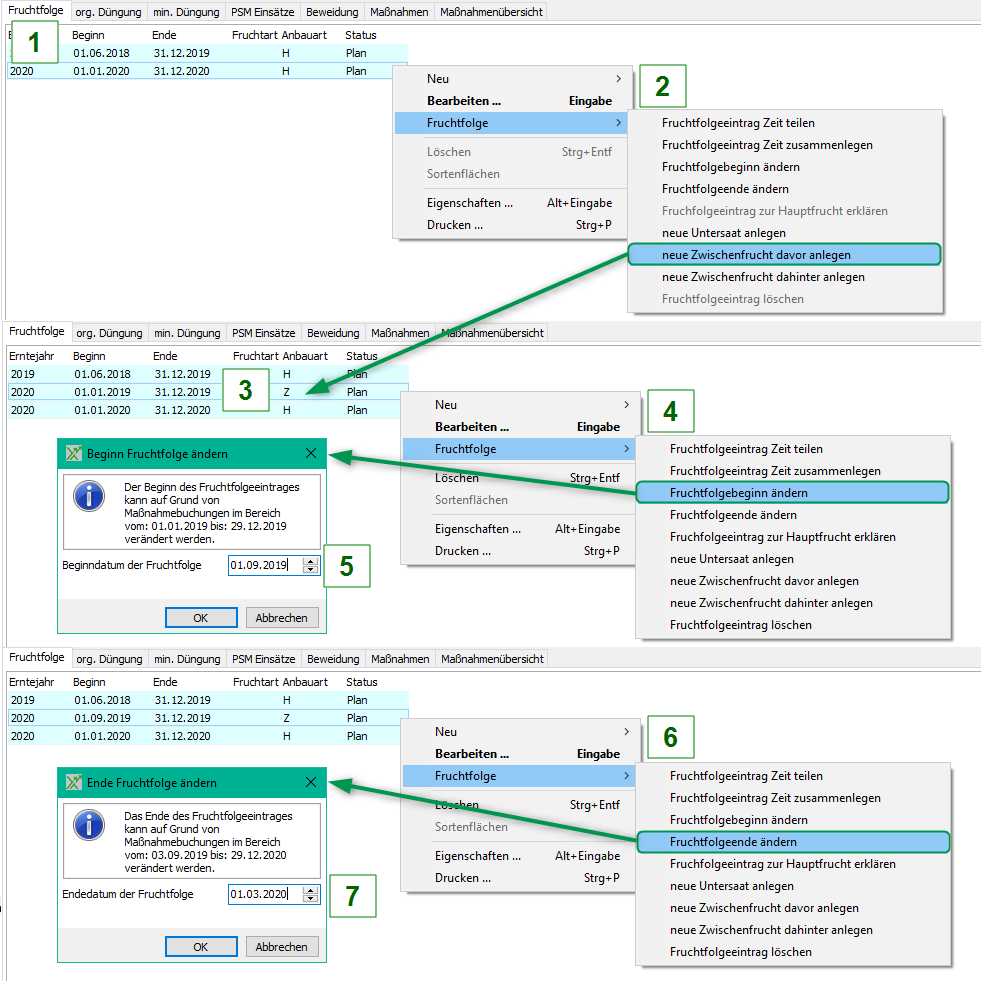
Task: Click info icon in Beginn Fruchtfolge ändern dialog
Action: pyautogui.click(x=91, y=497)
